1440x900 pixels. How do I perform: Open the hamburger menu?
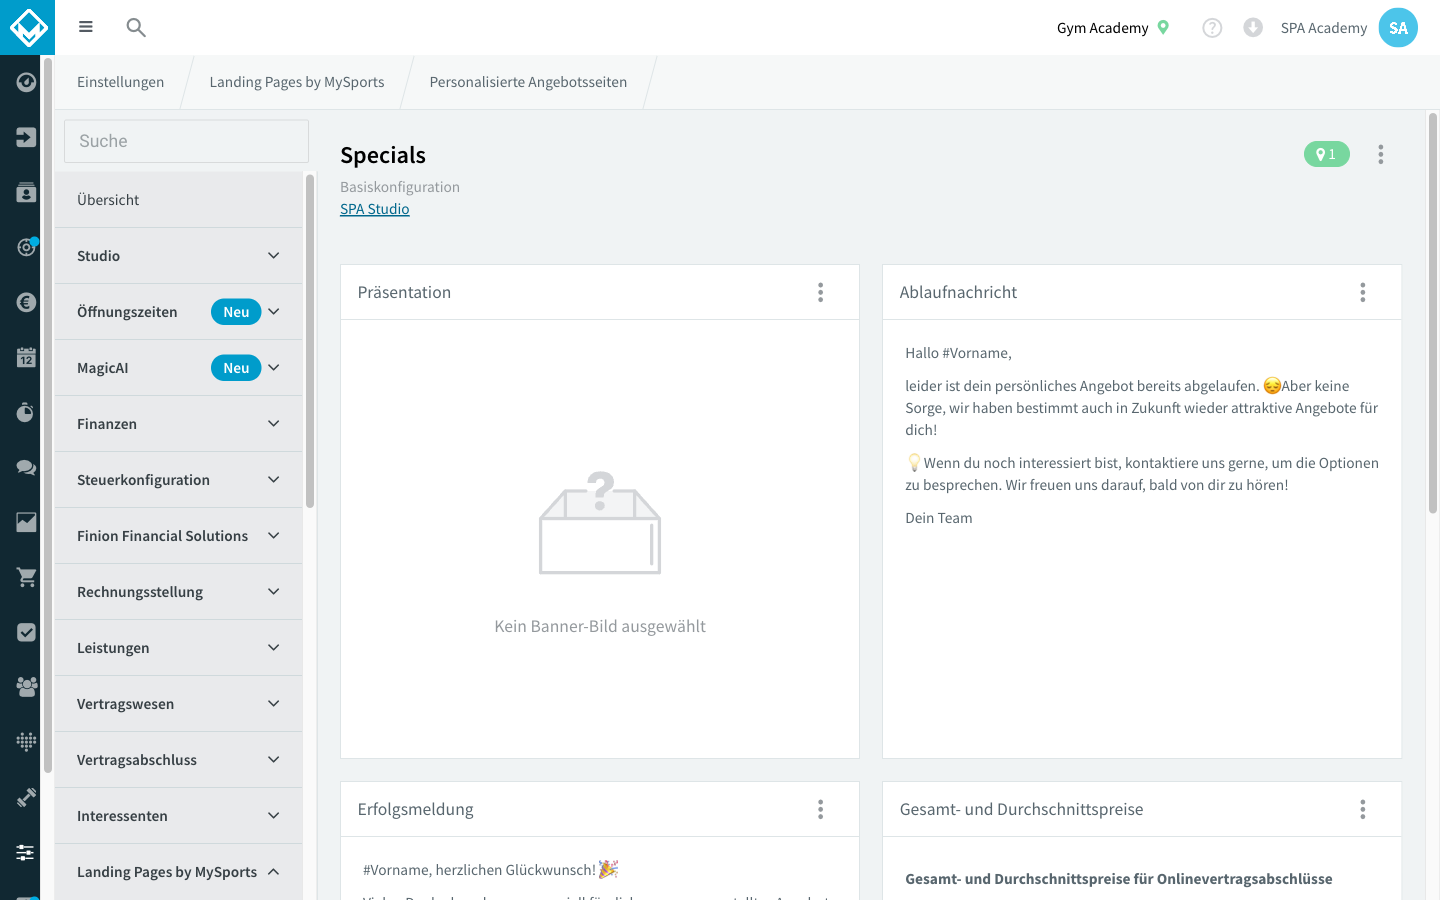(x=86, y=27)
